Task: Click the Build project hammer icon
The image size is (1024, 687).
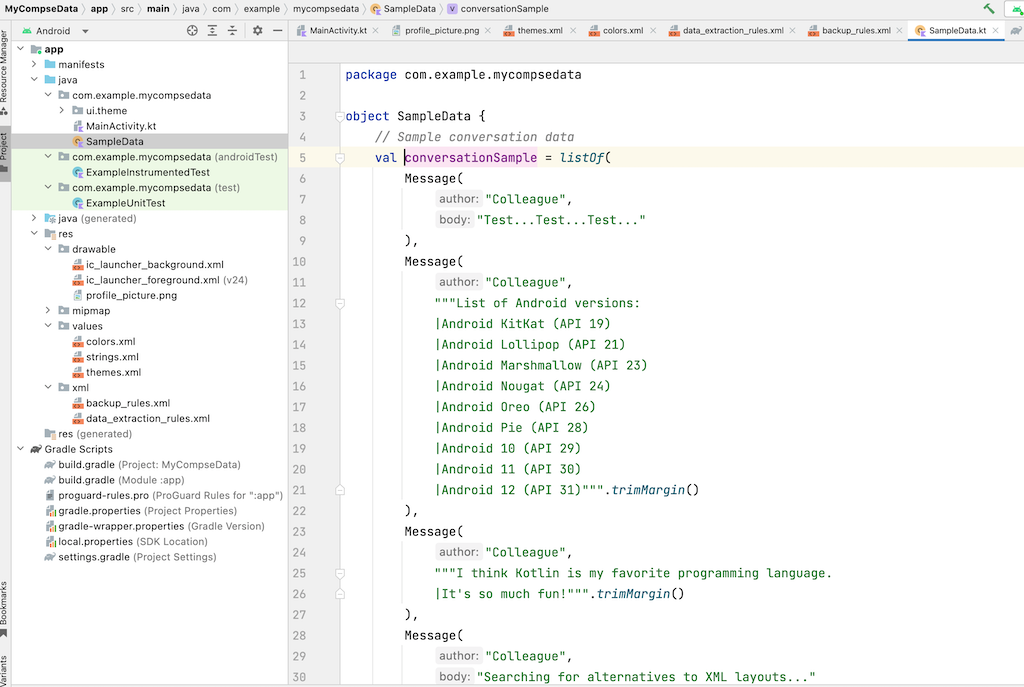Action: click(989, 9)
